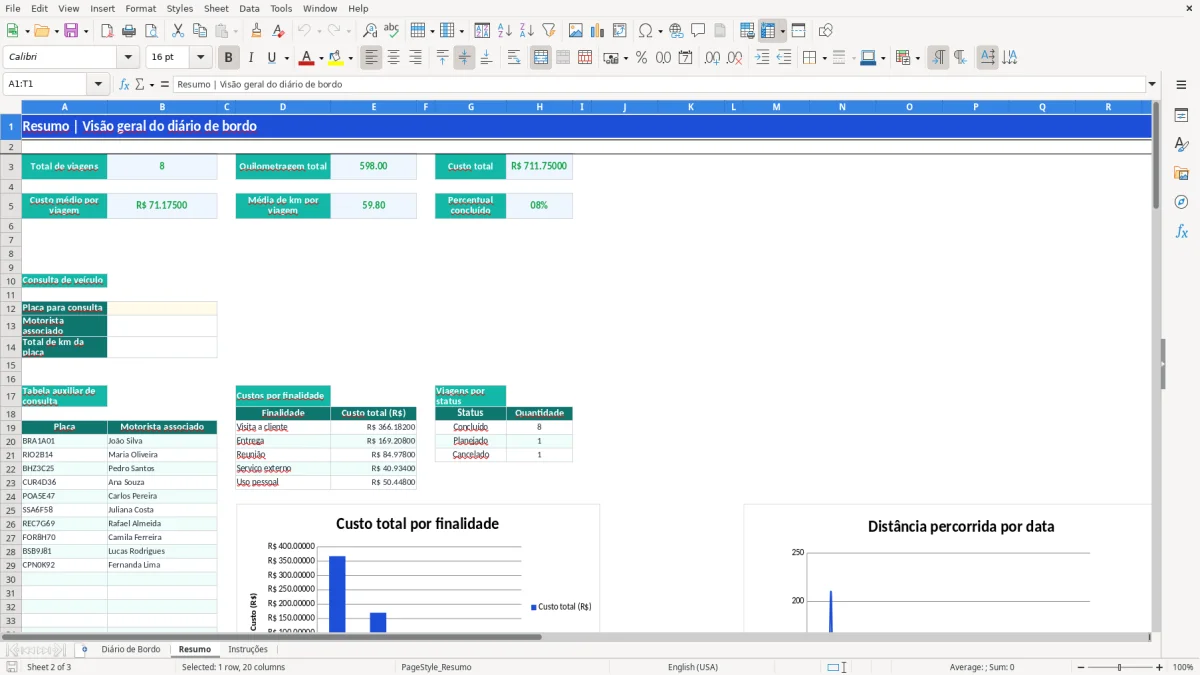Click Sort Descending icon
The height and width of the screenshot is (675, 1200).
[x=527, y=31]
